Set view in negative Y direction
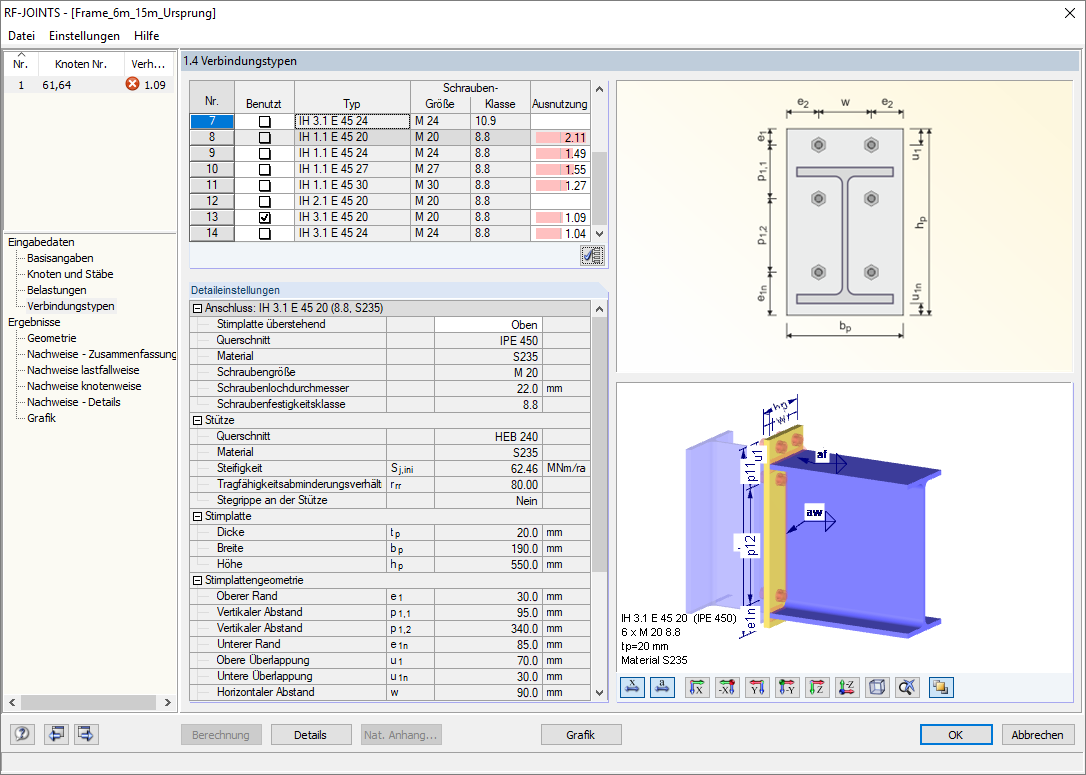The height and width of the screenshot is (775, 1086). [x=787, y=687]
